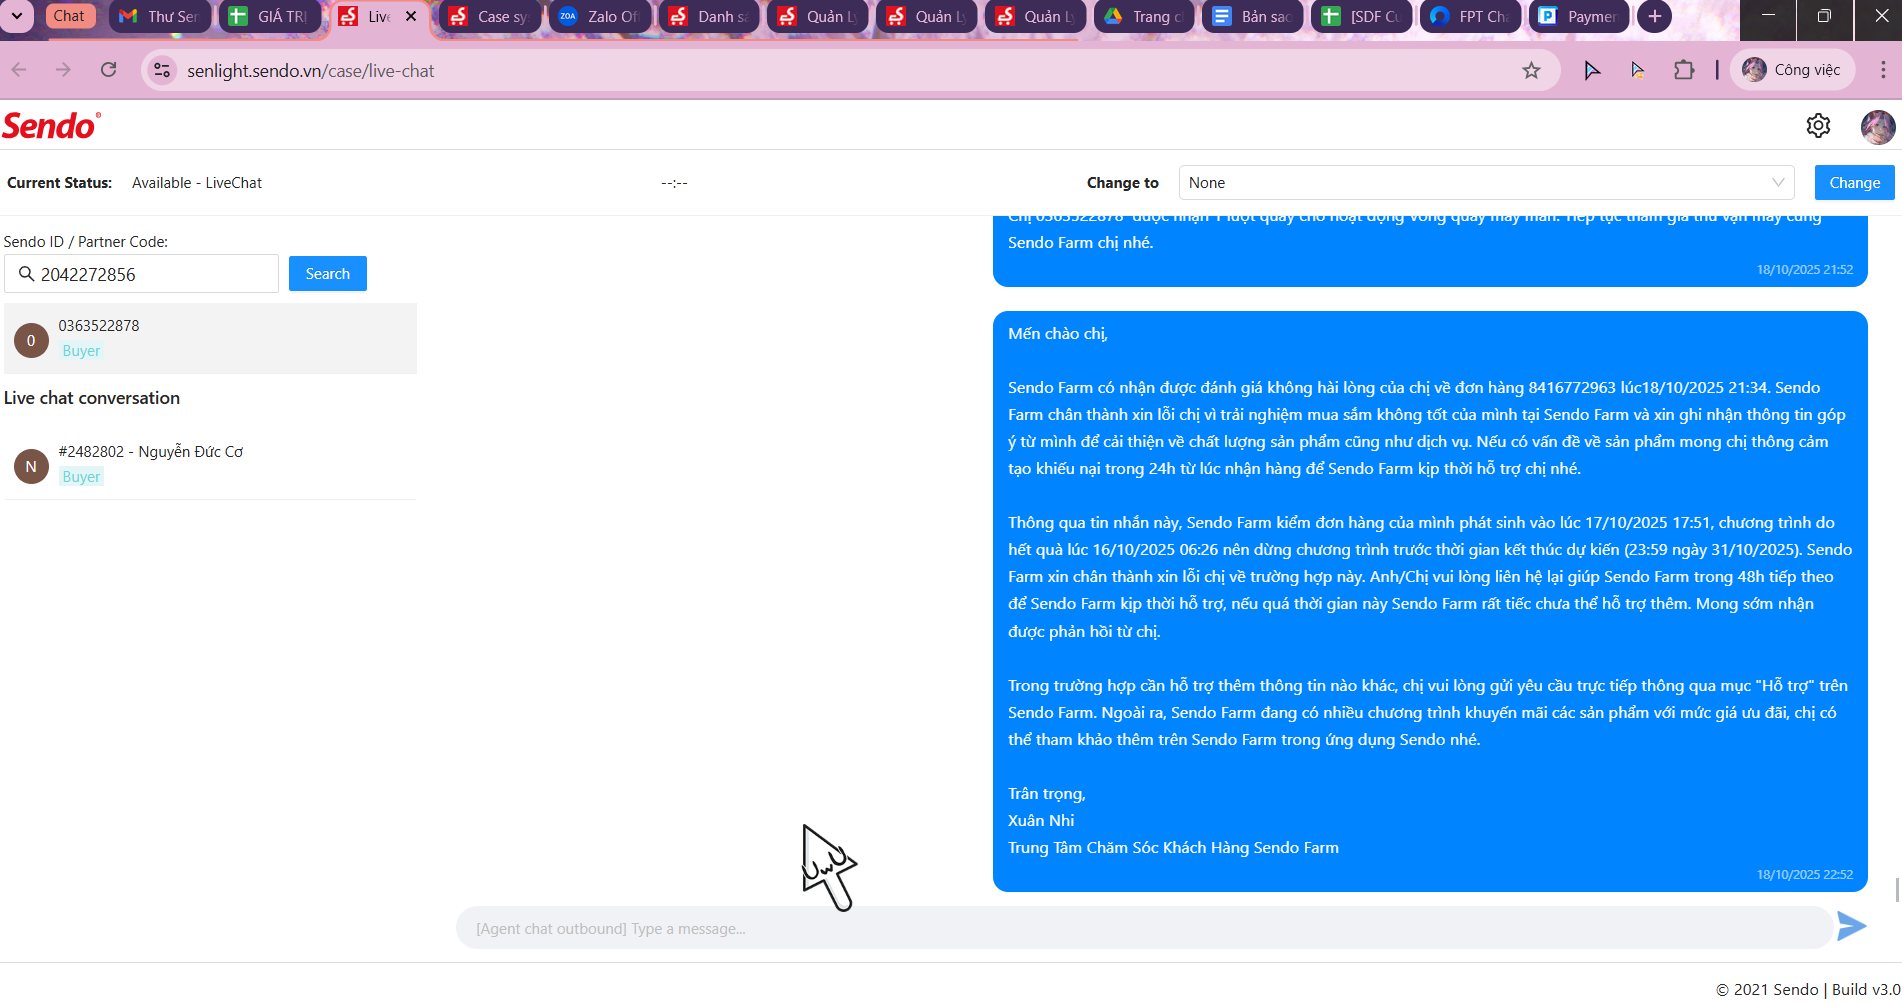The image size is (1902, 1002).
Task: Open the tab search dropdown chevron
Action: pyautogui.click(x=17, y=16)
